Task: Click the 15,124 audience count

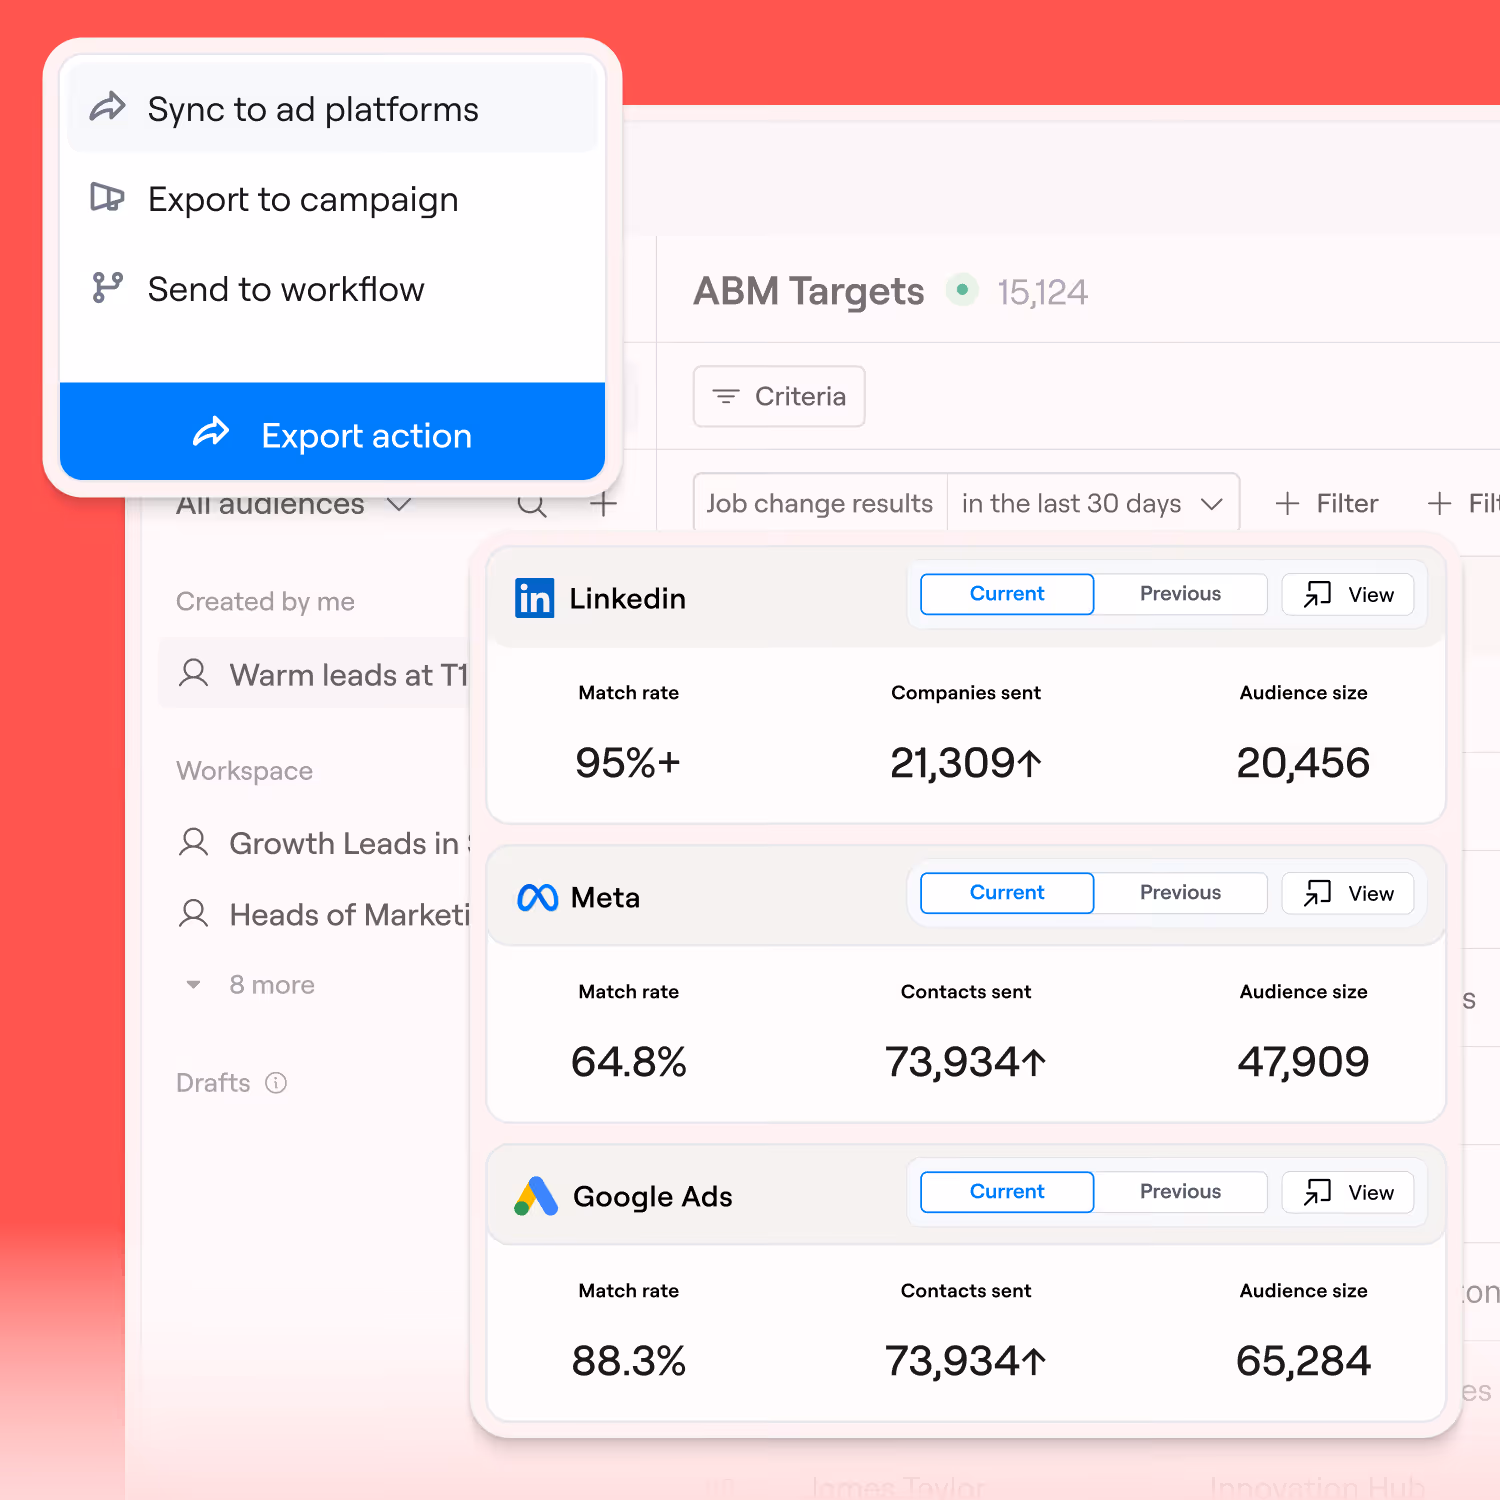Action: click(x=1043, y=292)
